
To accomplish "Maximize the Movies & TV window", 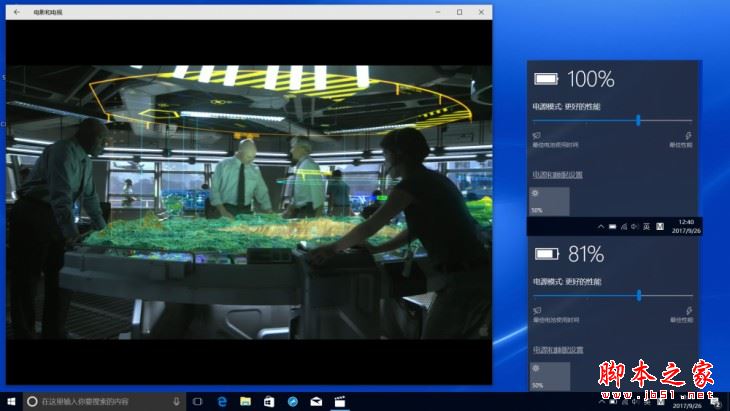I will click(460, 12).
